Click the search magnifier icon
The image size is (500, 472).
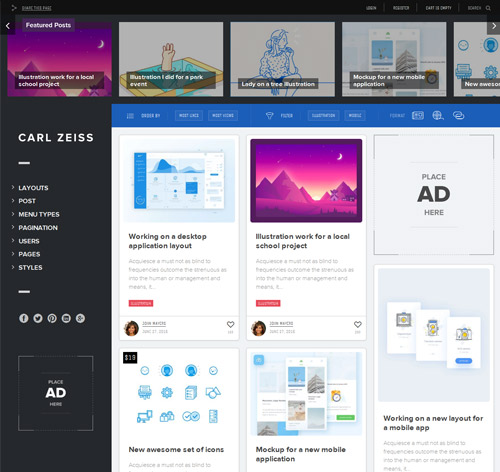click(488, 8)
